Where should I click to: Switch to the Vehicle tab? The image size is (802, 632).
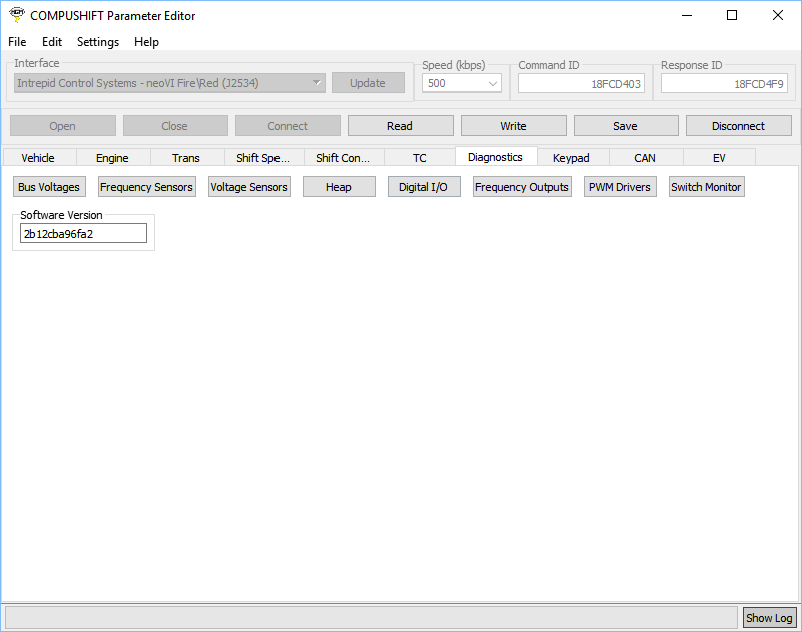point(38,158)
